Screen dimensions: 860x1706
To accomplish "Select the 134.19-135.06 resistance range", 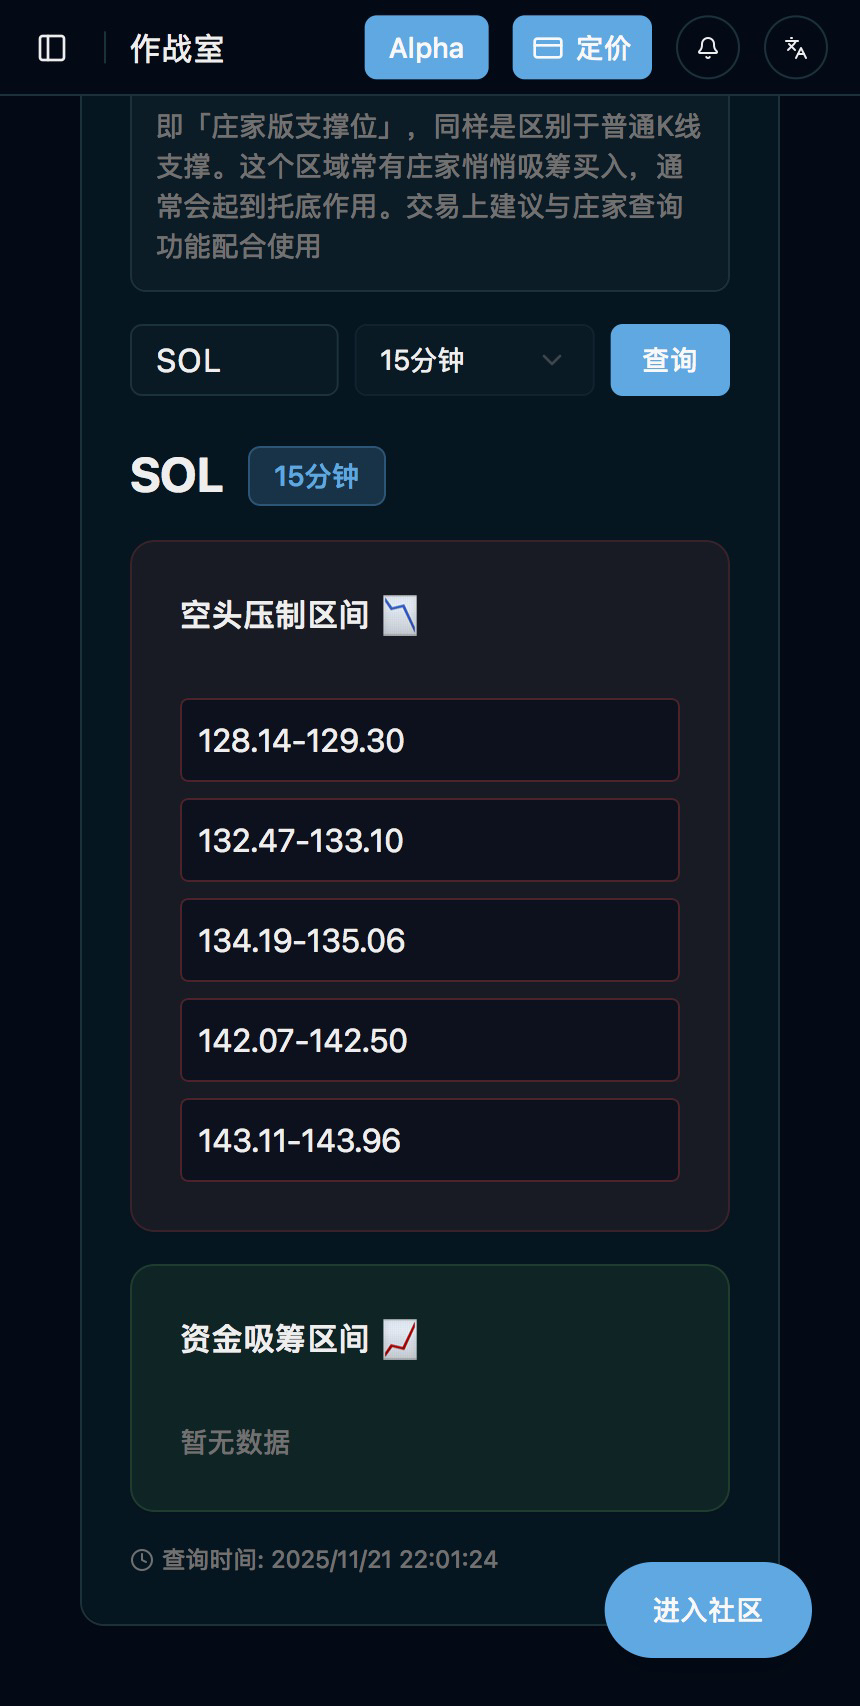I will 430,940.
